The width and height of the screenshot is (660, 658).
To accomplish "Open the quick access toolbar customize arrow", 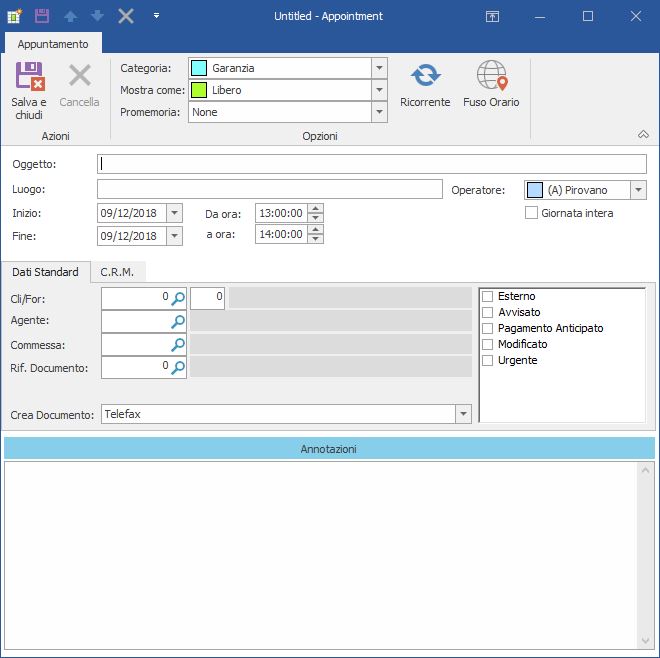I will pos(156,16).
